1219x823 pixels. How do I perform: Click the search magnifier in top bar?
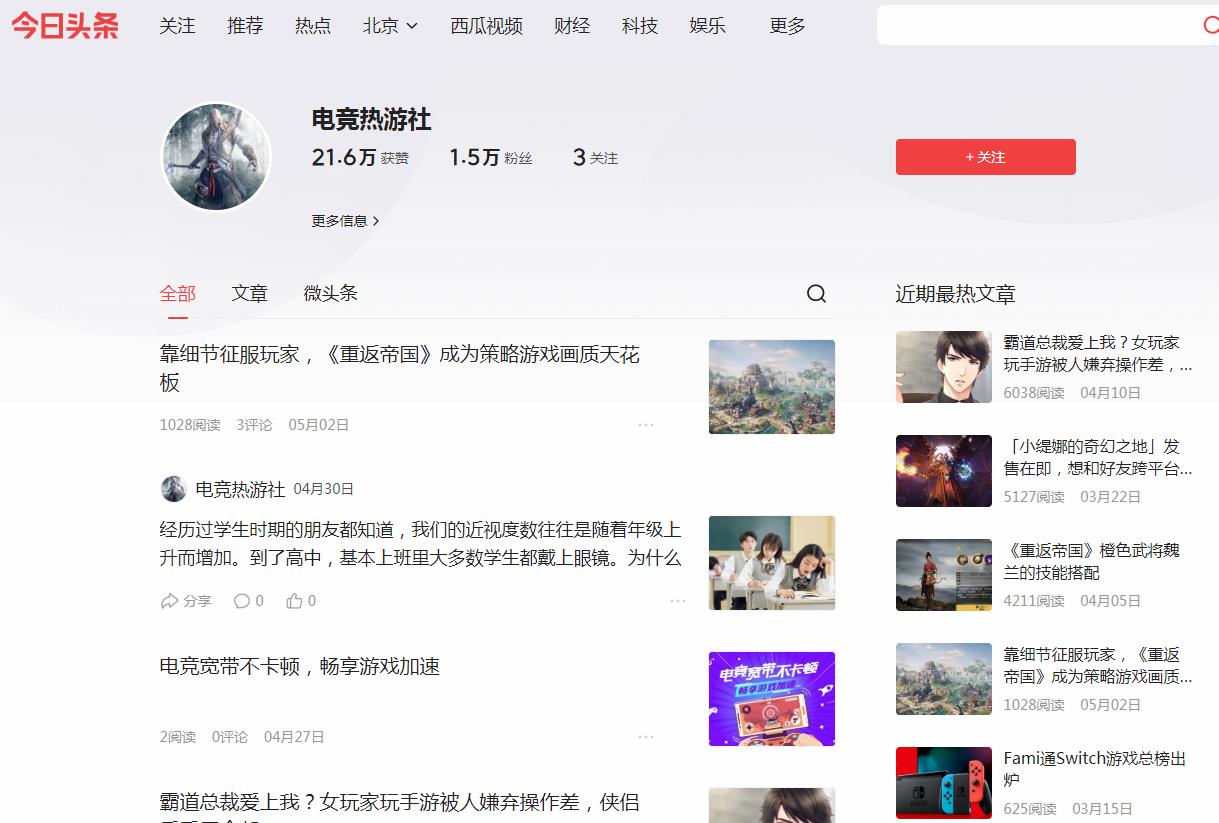[x=1210, y=26]
